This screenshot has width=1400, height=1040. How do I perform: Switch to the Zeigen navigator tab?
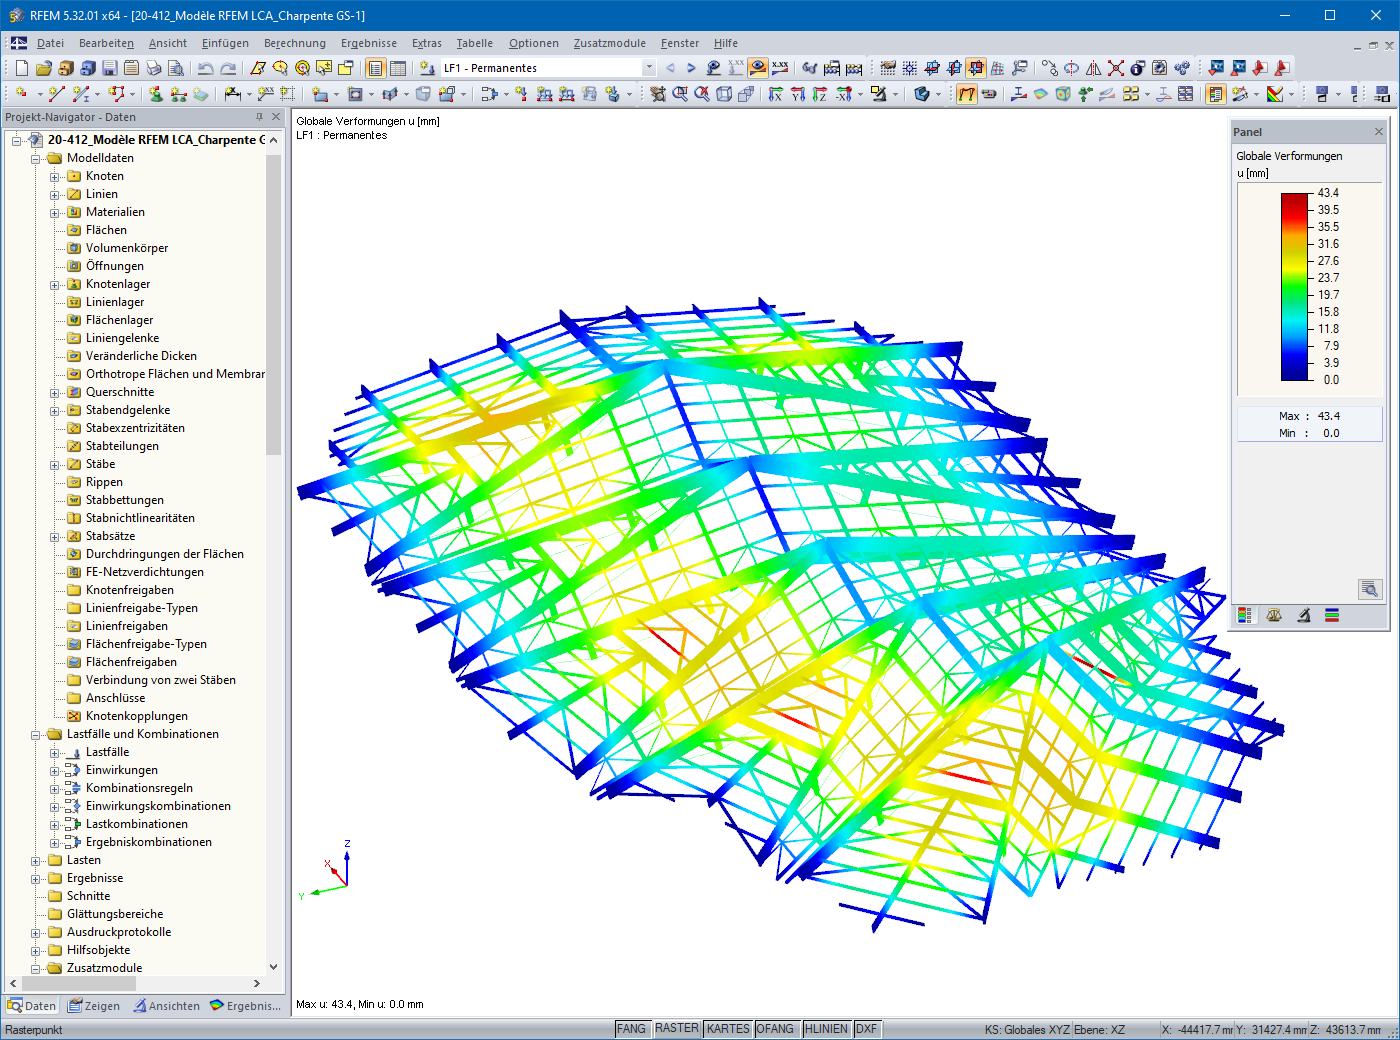click(x=94, y=1006)
